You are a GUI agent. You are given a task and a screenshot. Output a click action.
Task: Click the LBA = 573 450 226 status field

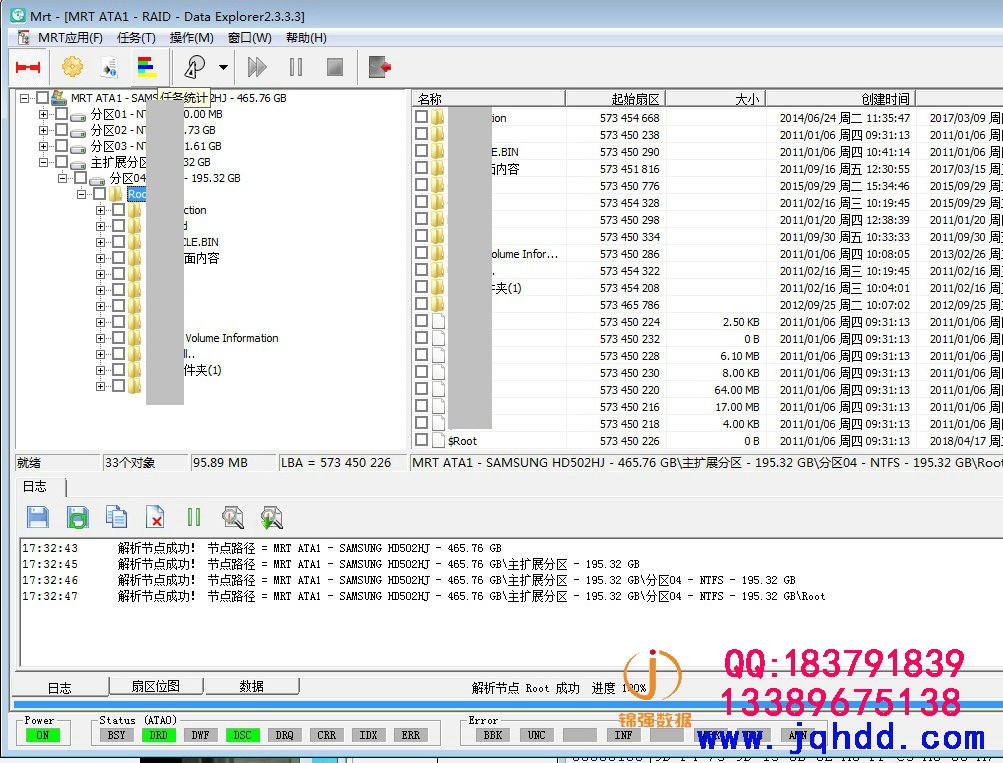tap(342, 462)
